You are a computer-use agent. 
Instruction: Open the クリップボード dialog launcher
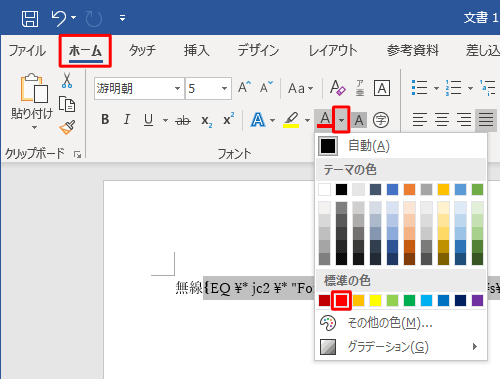pos(78,154)
